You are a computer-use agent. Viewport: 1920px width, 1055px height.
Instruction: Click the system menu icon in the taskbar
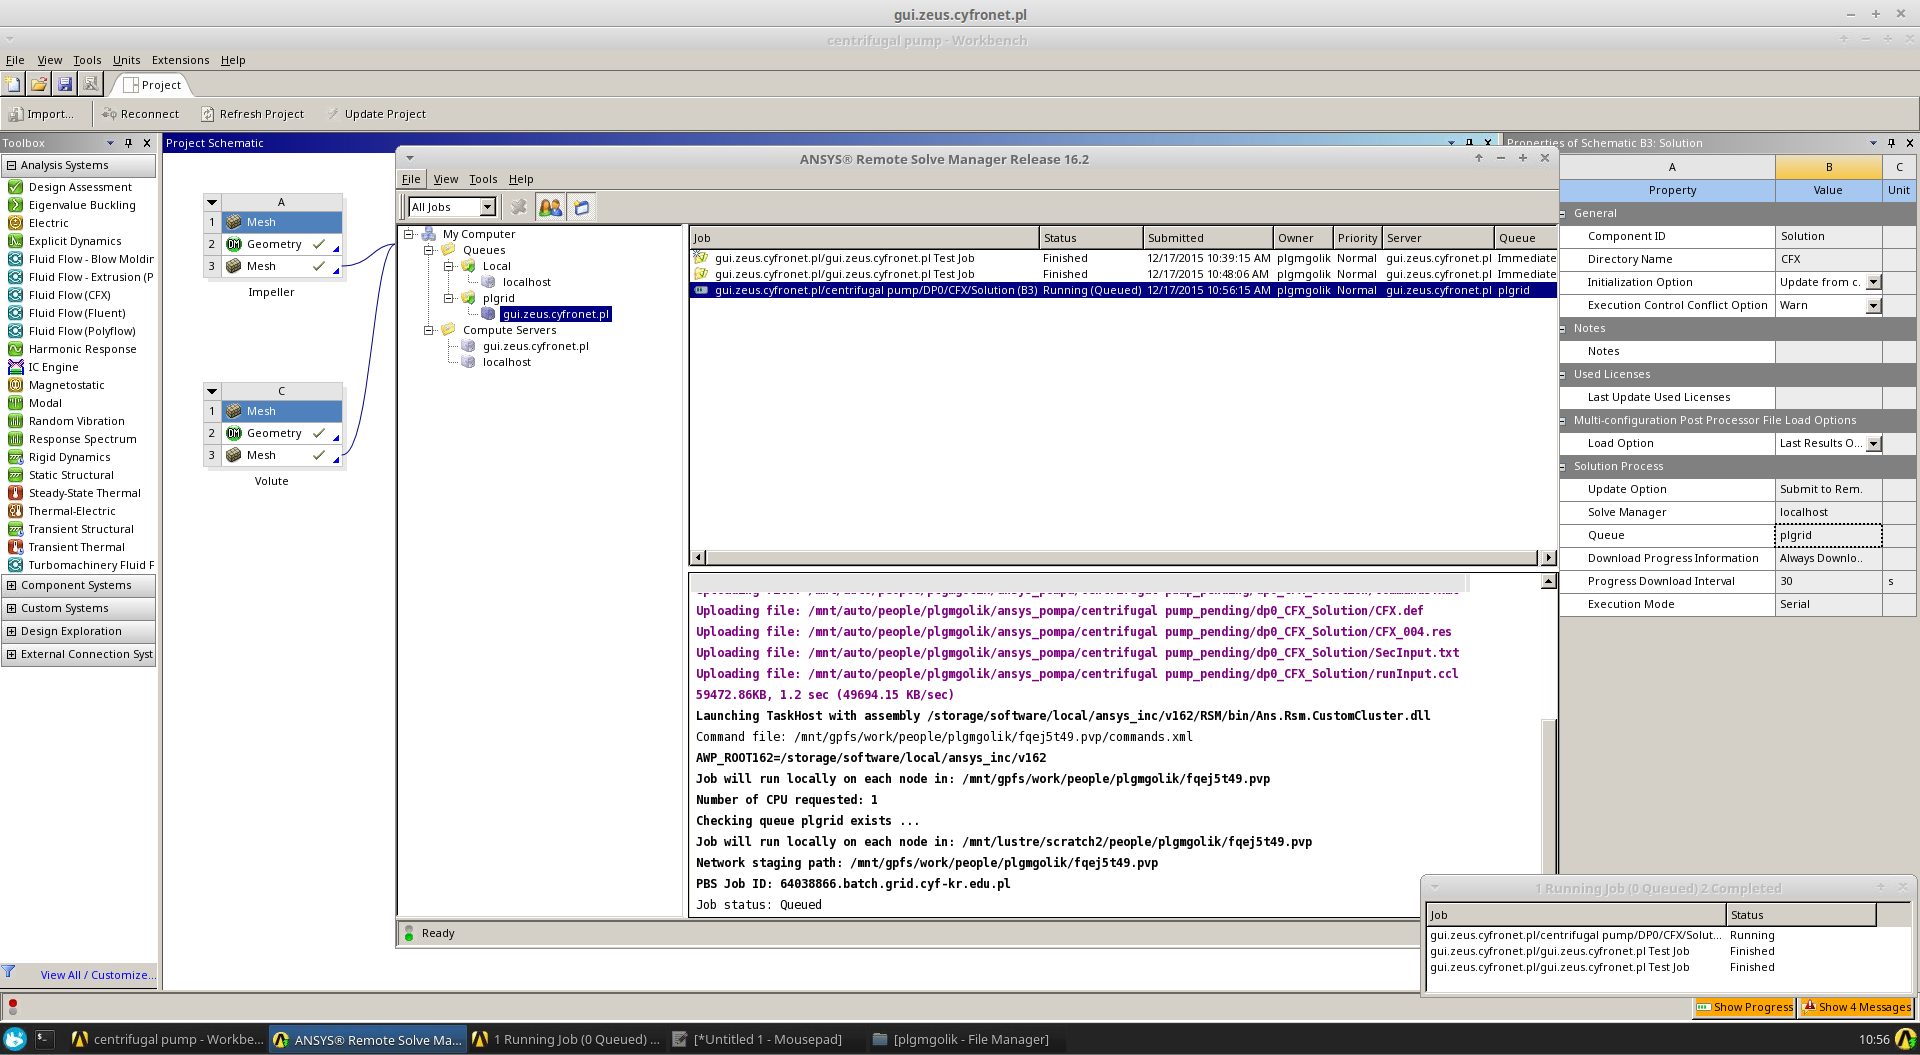click(x=15, y=1039)
